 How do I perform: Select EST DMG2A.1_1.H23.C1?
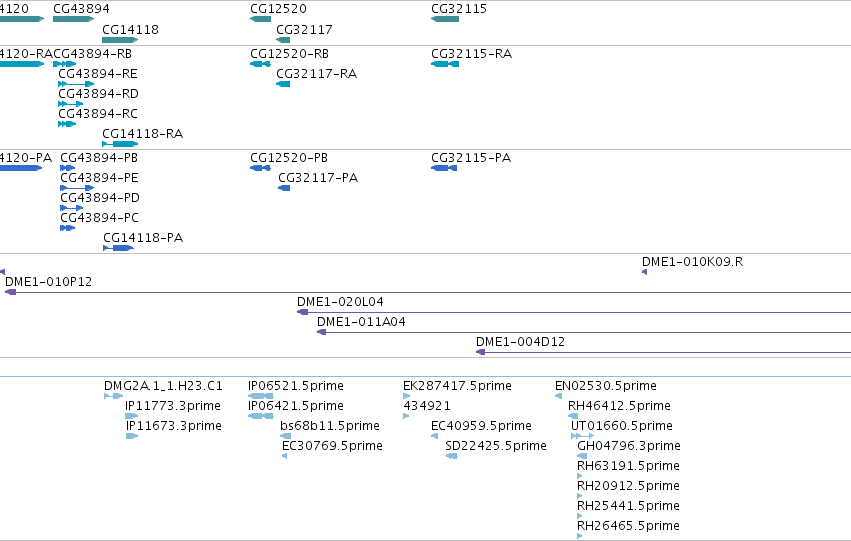tap(113, 397)
